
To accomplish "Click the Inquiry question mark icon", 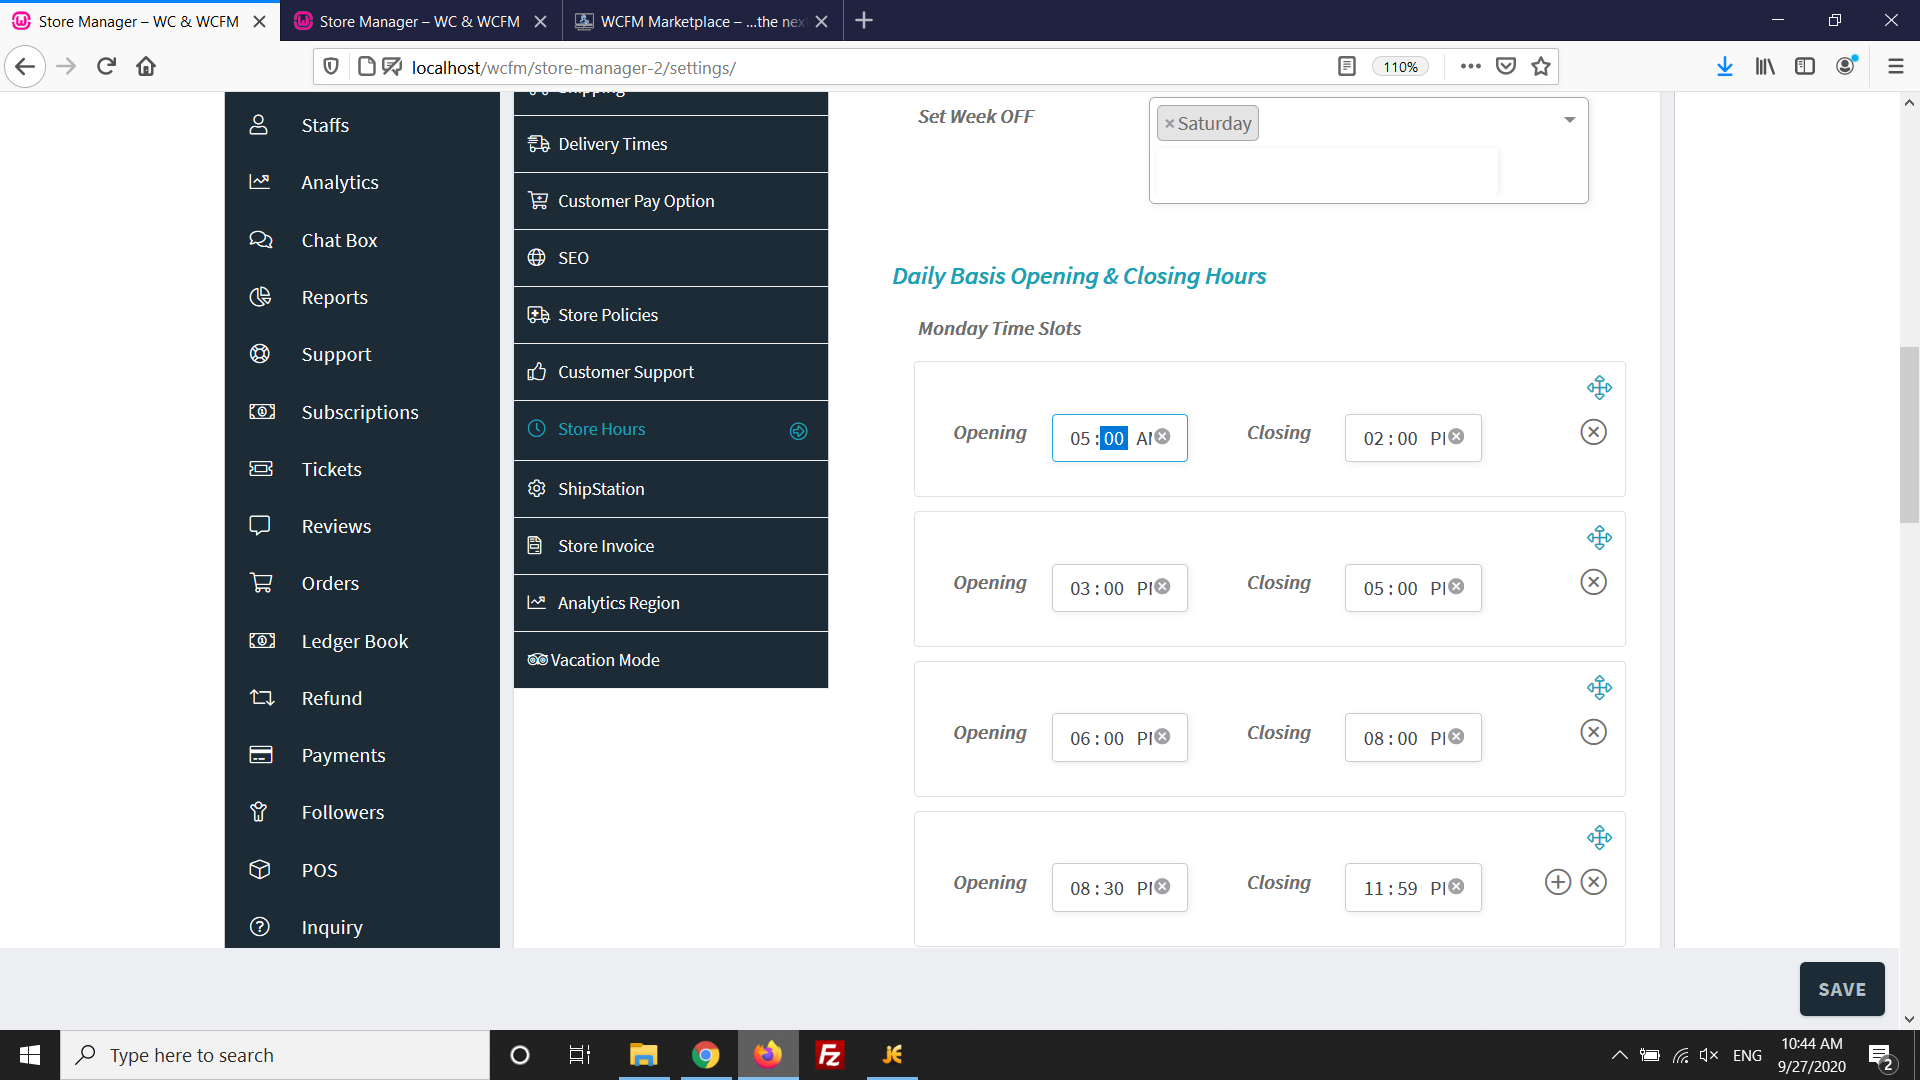I will [x=260, y=927].
